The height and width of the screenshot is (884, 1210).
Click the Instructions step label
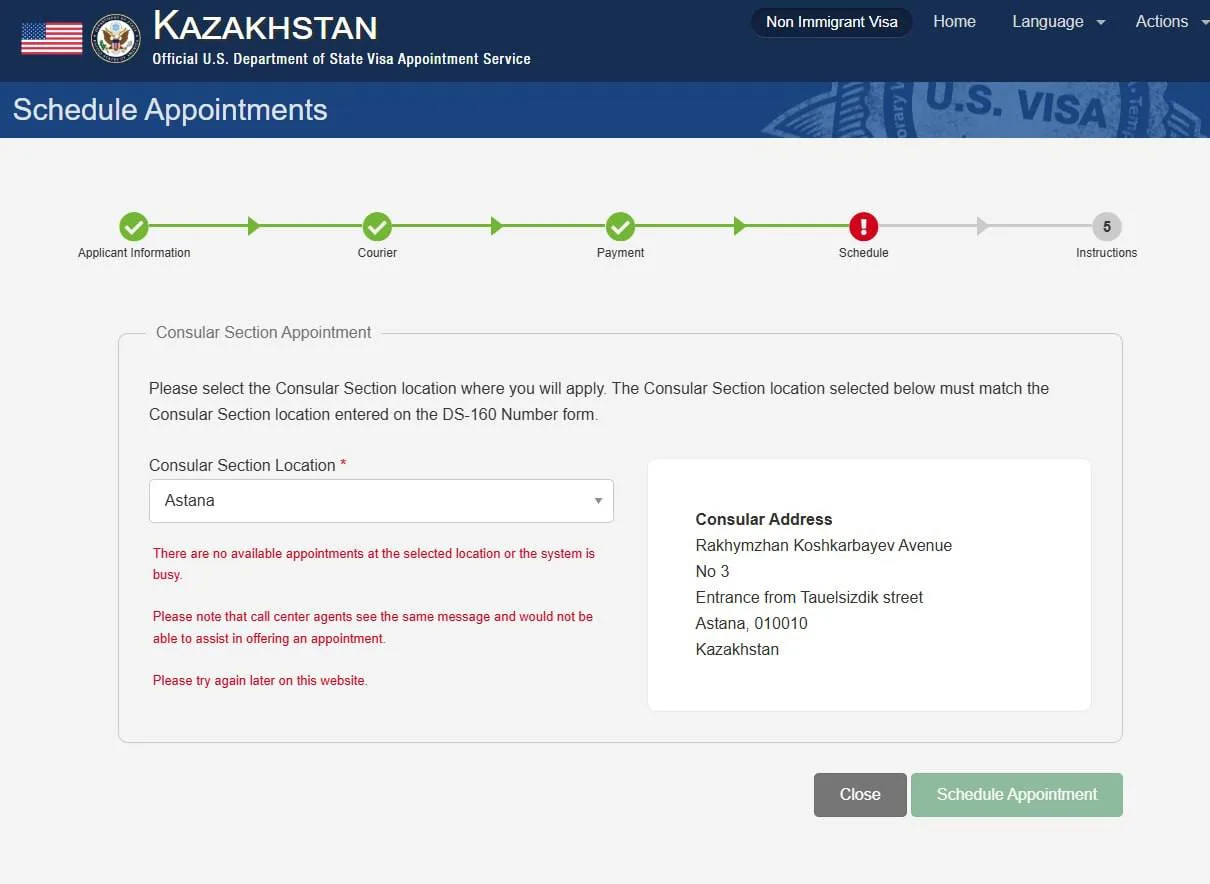[1106, 253]
